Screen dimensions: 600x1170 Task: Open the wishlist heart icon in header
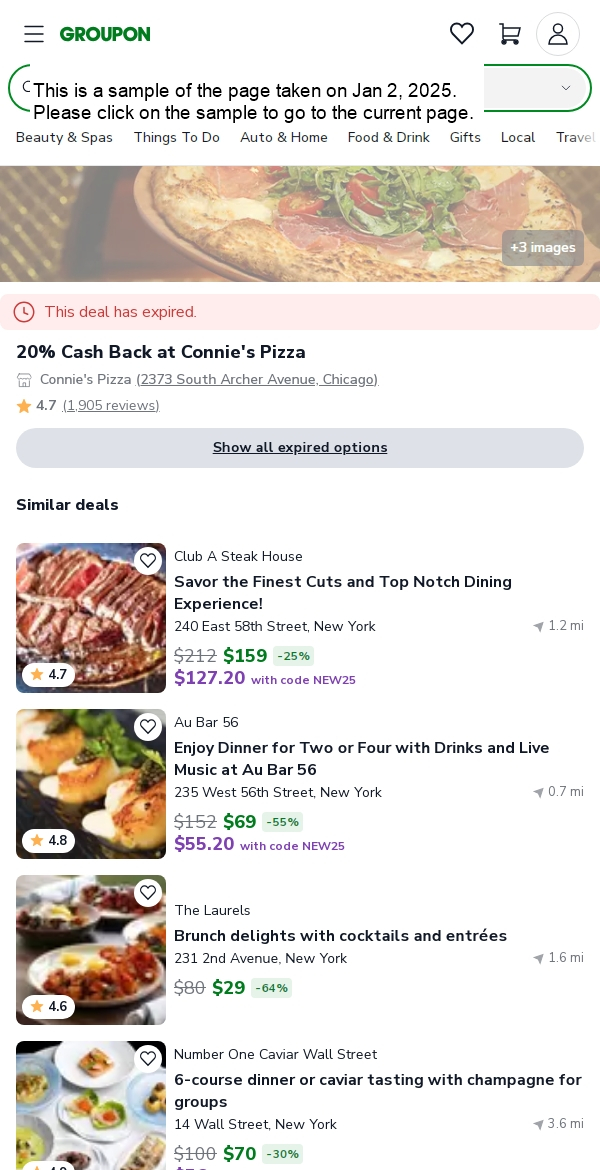pos(462,34)
